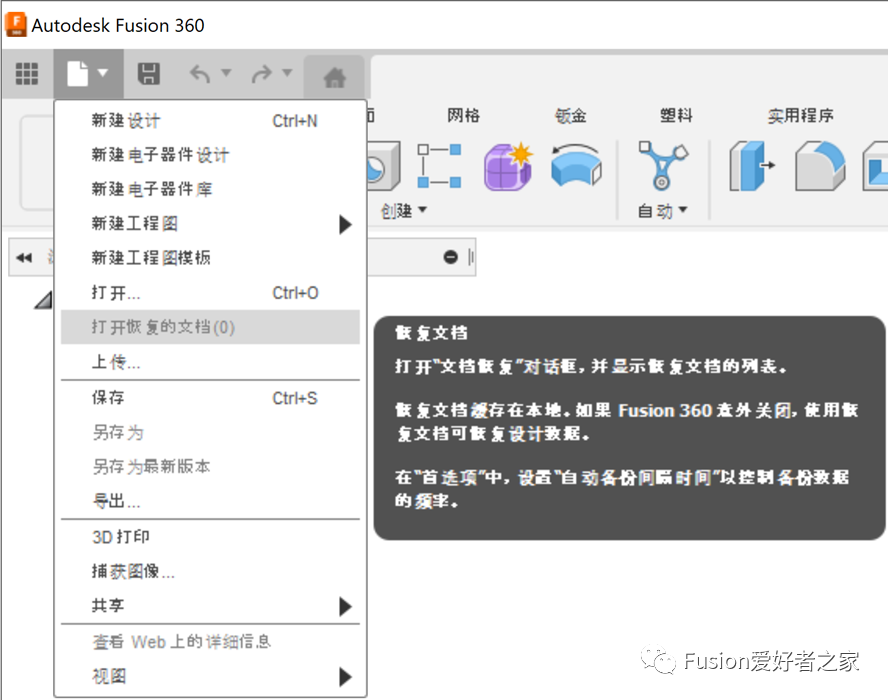The width and height of the screenshot is (888, 700).
Task: Click the purple Create Form icon
Action: [508, 166]
